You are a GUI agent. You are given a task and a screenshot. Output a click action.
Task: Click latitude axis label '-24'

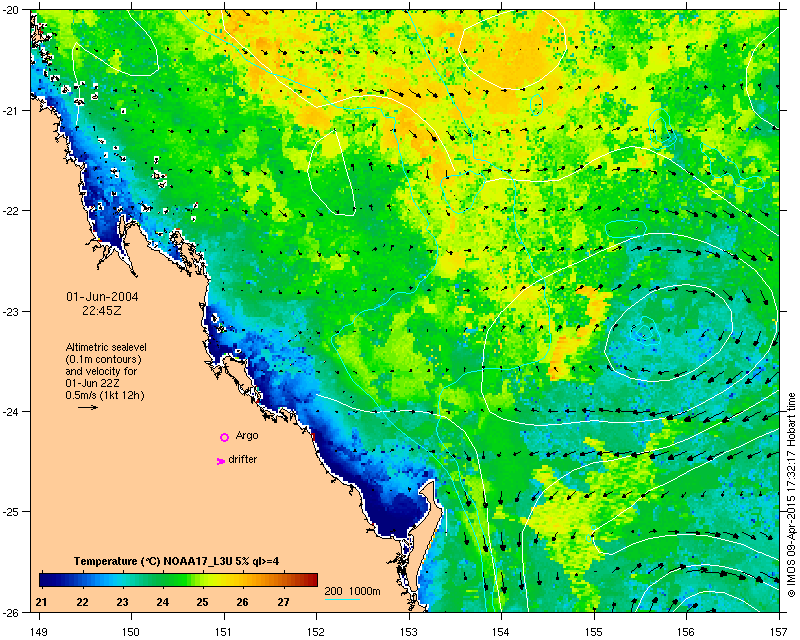11,411
